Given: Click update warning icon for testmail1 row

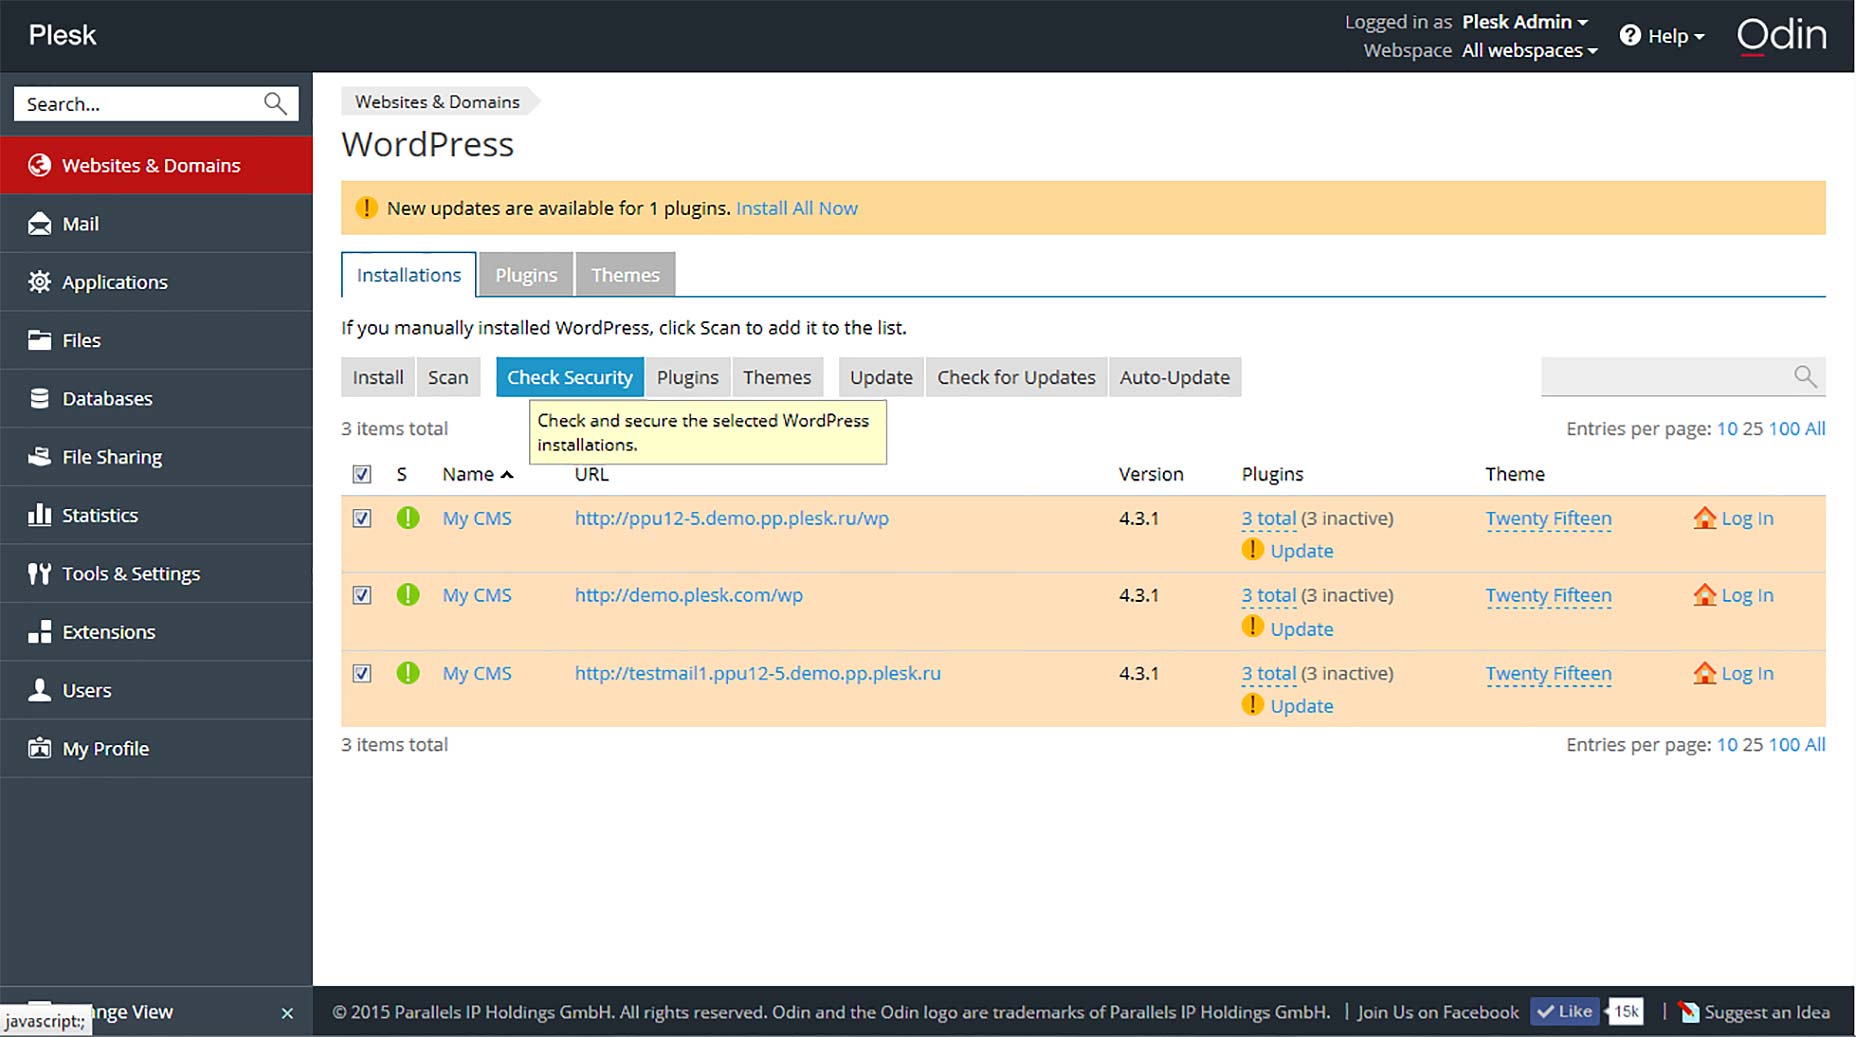Looking at the screenshot, I should pyautogui.click(x=1252, y=705).
